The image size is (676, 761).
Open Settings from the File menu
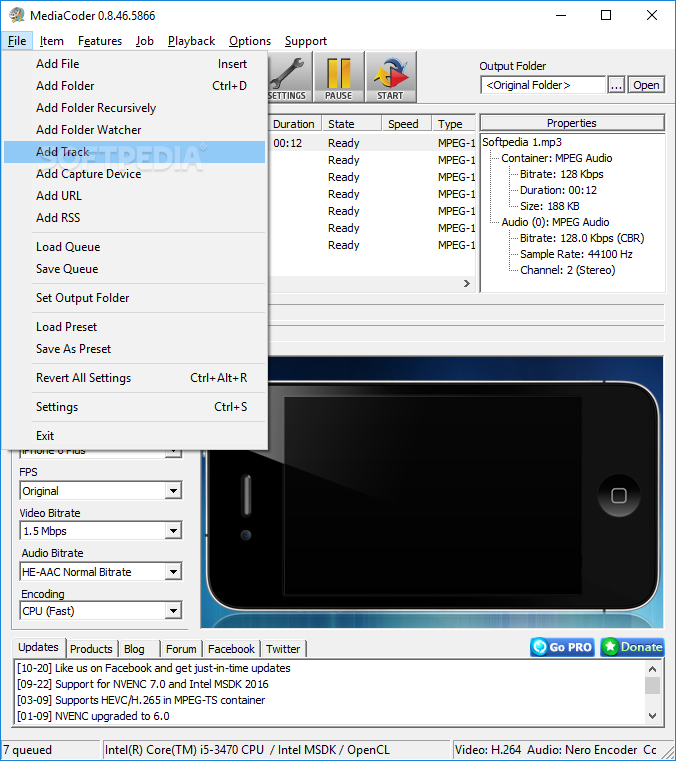click(x=134, y=407)
